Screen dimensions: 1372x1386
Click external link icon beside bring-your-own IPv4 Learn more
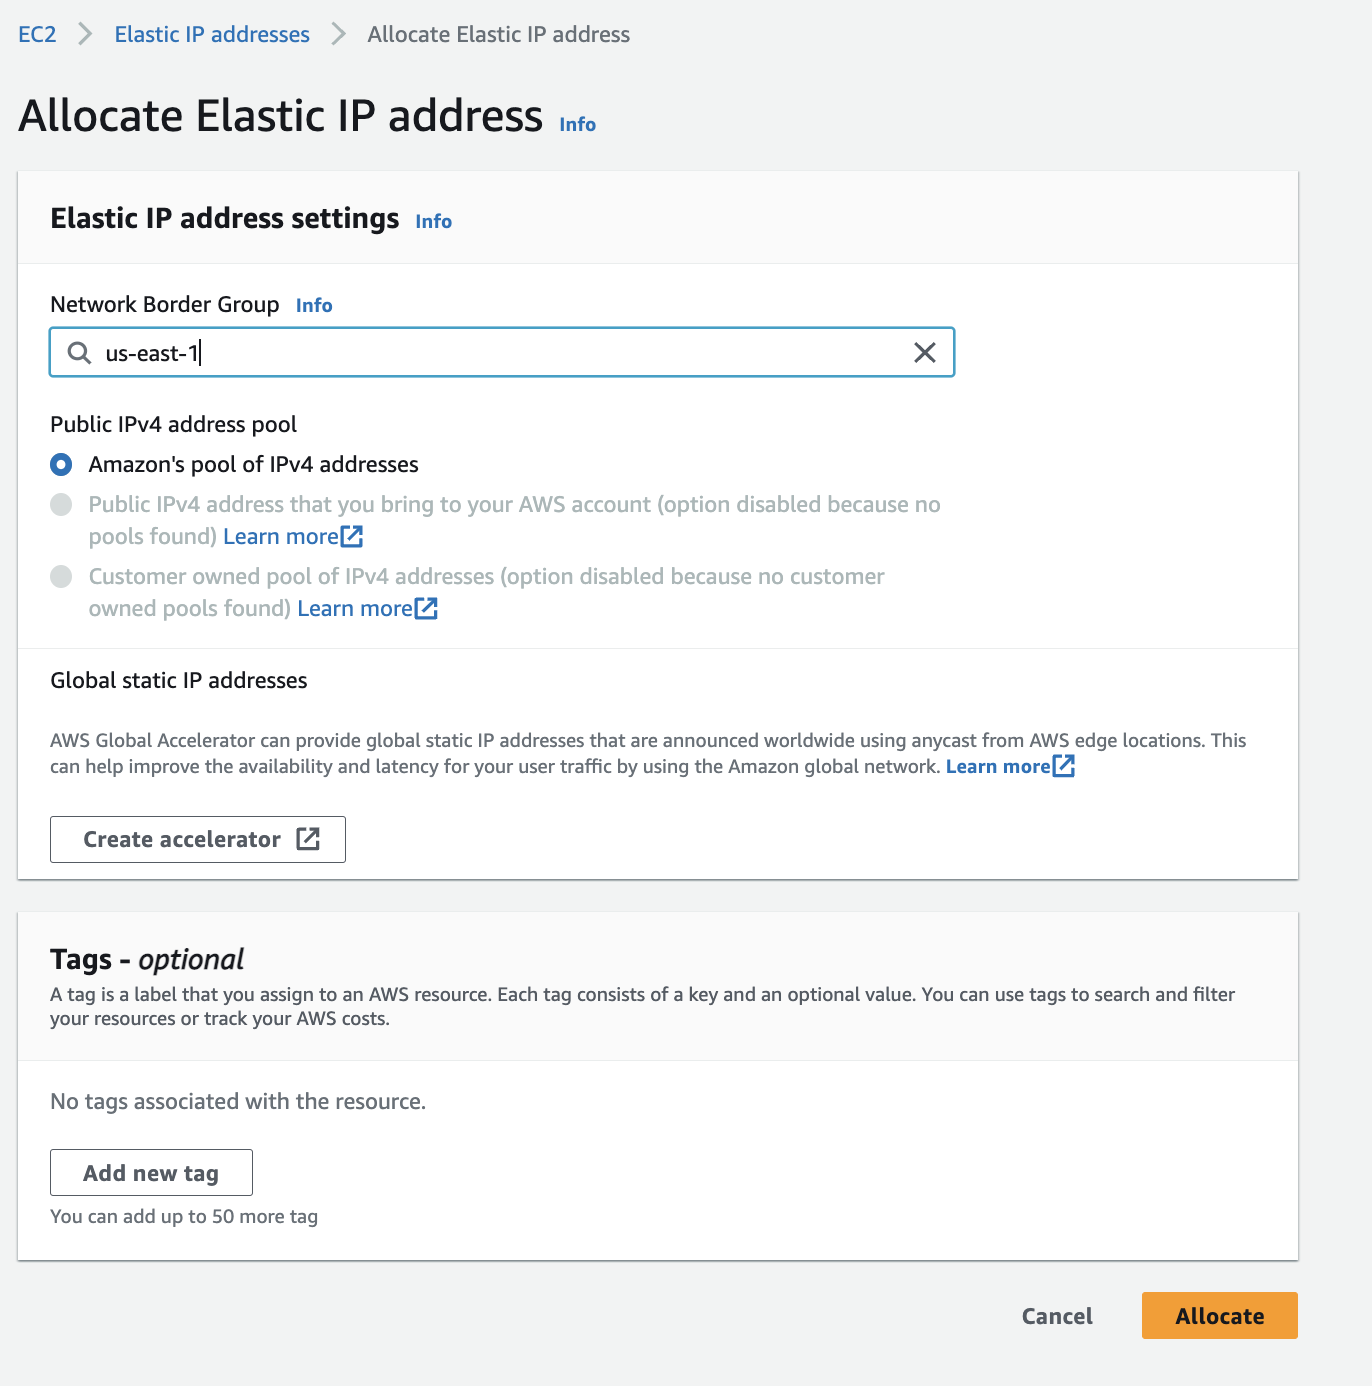352,537
